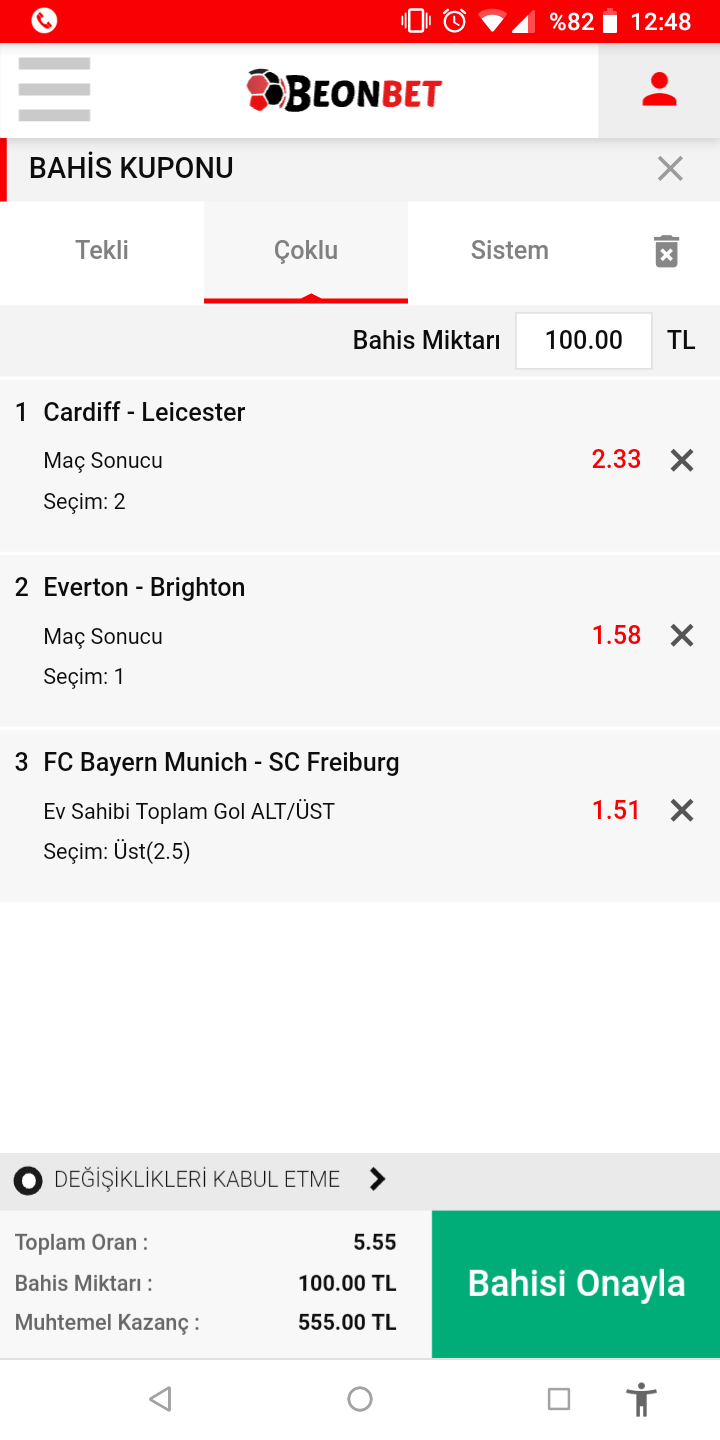Remove the Everton - Brighton bet
Viewport: 720px width, 1440px height.
click(682, 635)
